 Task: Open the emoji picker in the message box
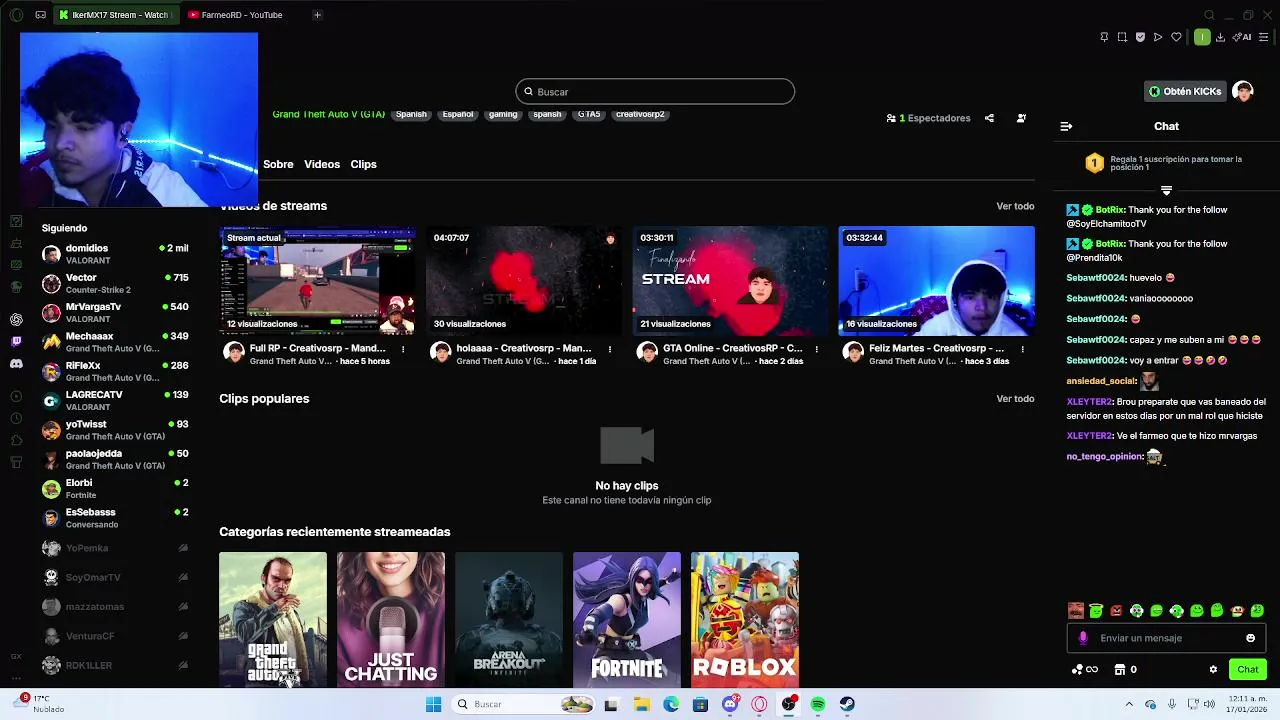1250,638
